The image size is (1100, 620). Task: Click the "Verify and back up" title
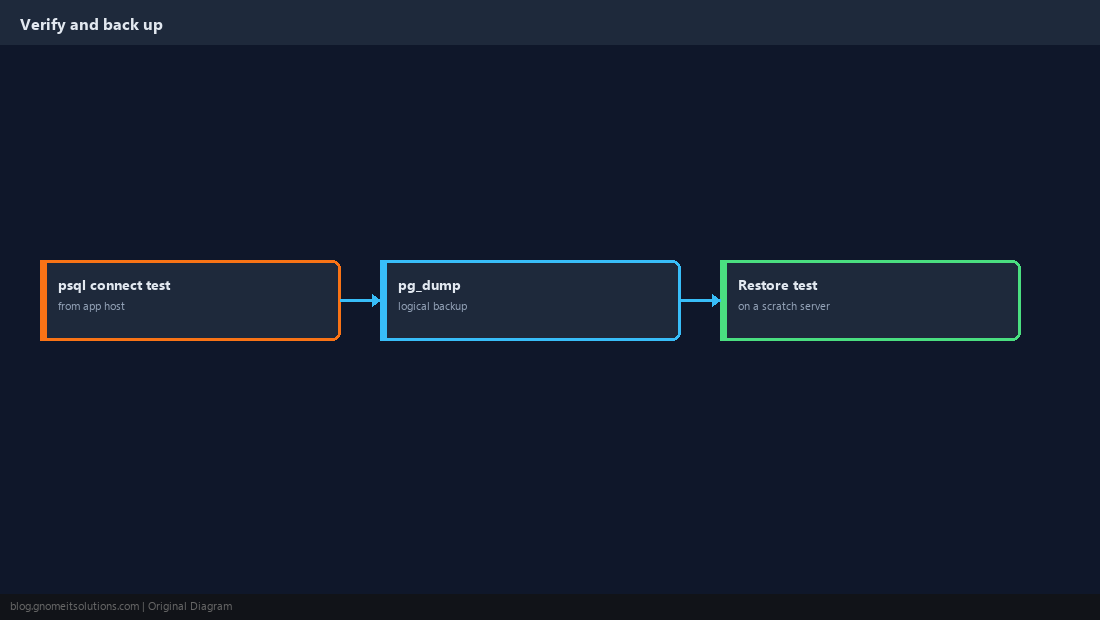click(x=91, y=25)
